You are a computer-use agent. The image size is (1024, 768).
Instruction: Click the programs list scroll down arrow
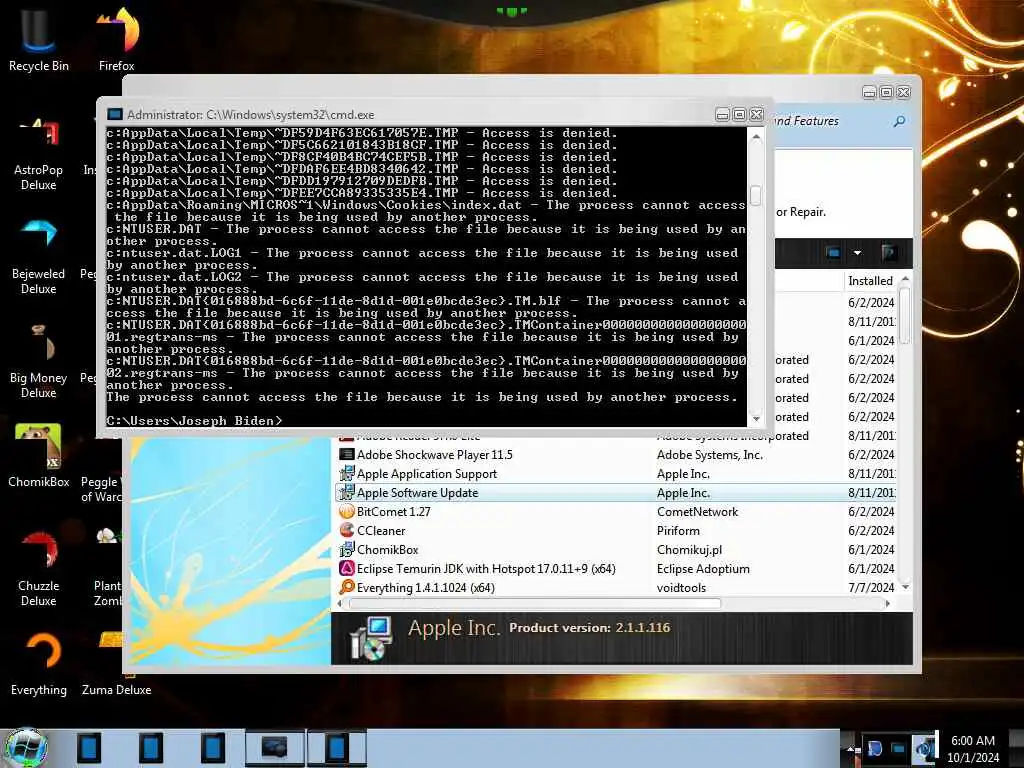pos(905,587)
